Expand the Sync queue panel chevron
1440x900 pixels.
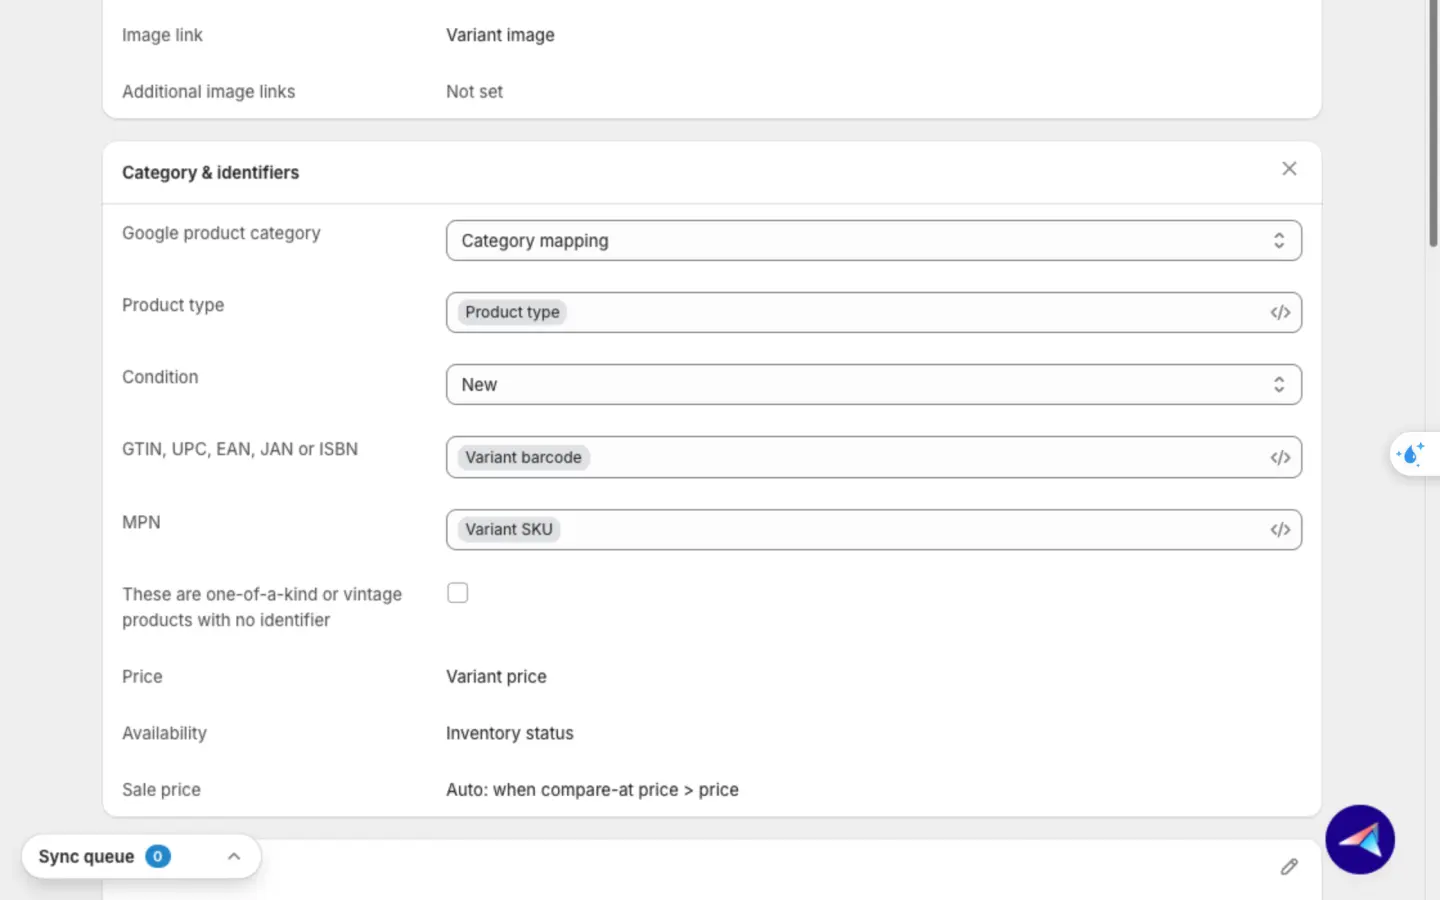(234, 856)
